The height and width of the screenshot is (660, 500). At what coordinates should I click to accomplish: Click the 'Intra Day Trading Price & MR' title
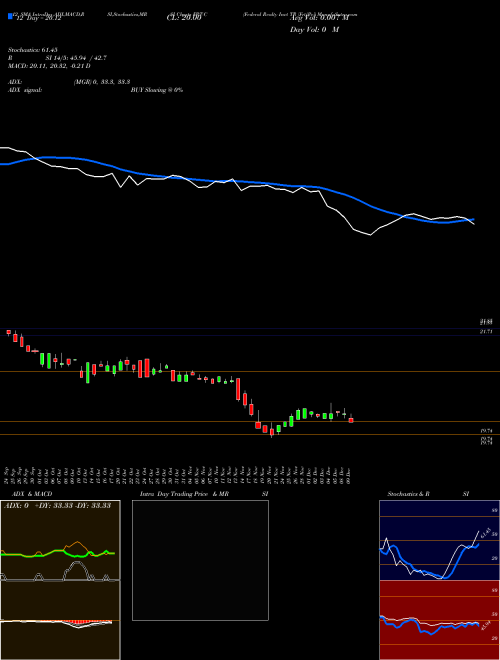click(x=185, y=494)
